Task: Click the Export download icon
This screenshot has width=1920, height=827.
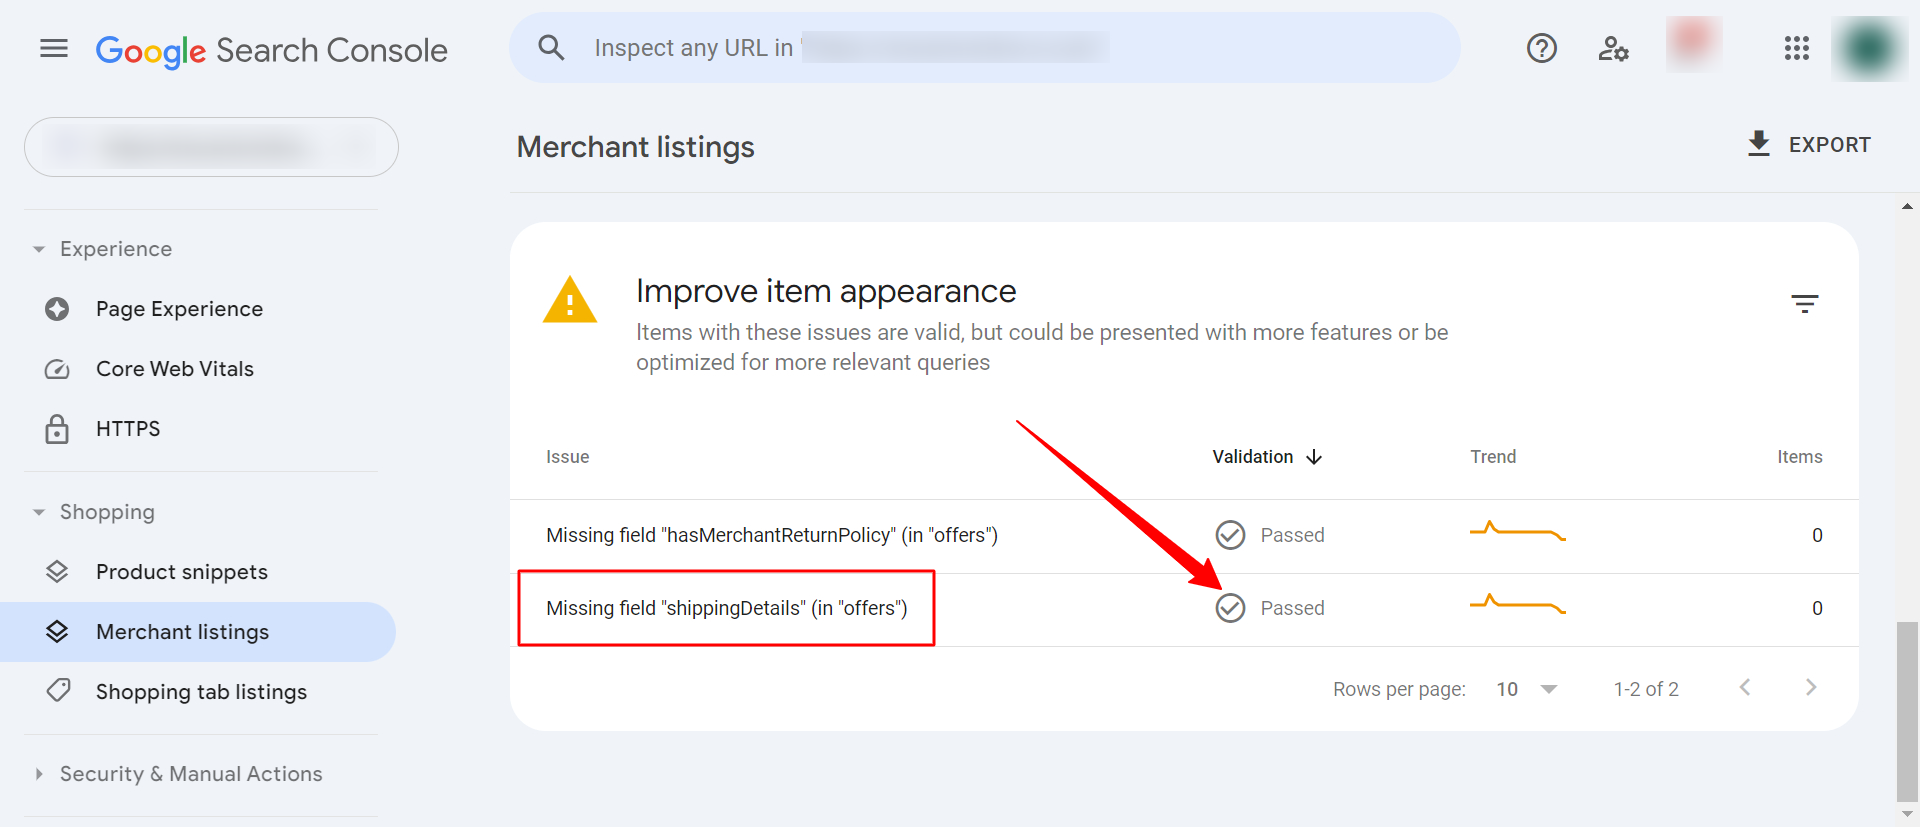Action: point(1758,144)
